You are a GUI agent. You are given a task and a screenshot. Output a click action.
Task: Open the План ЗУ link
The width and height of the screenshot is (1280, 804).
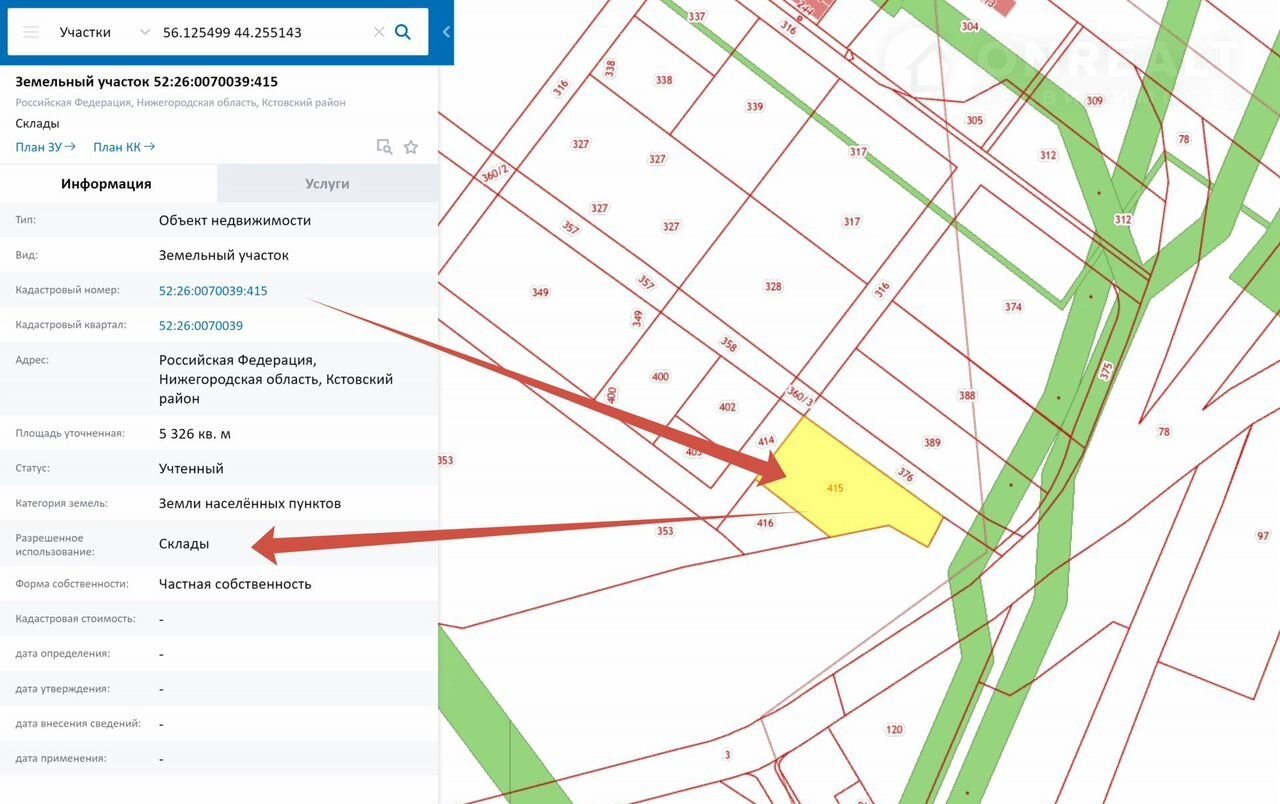click(x=46, y=147)
